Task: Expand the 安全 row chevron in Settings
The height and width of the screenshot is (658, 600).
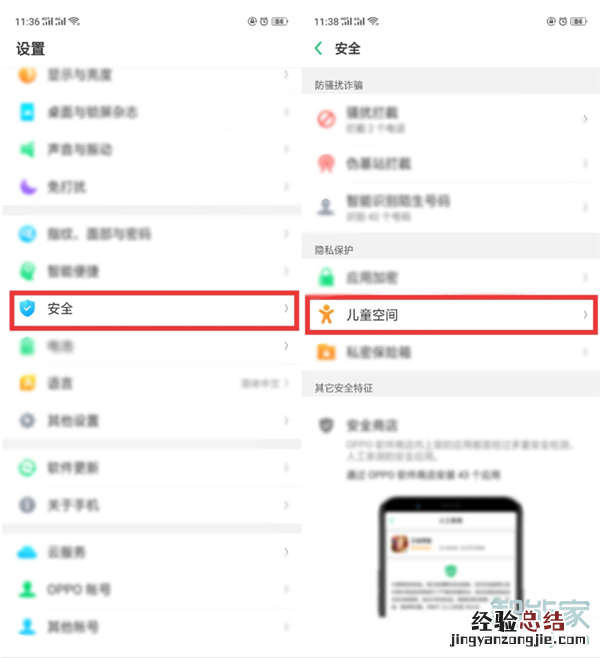Action: pyautogui.click(x=286, y=308)
